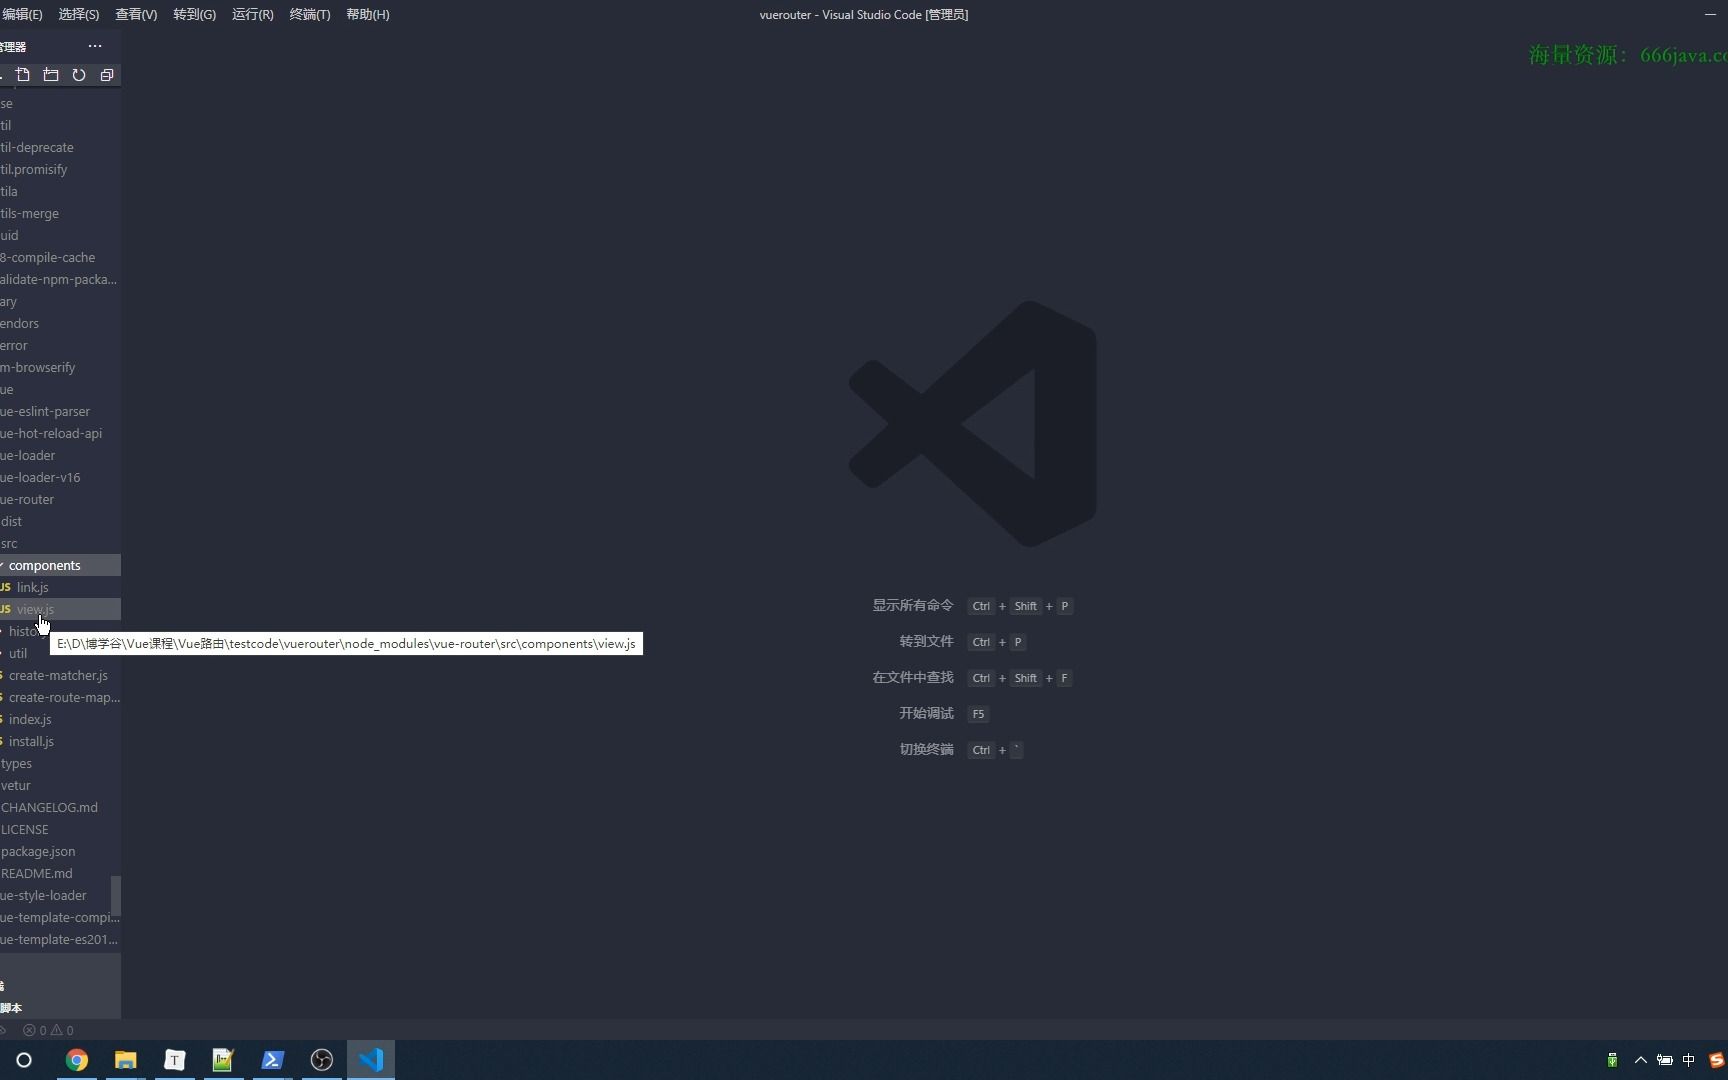The height and width of the screenshot is (1080, 1728).
Task: Expand the vue-loader folder
Action: tap(60, 455)
